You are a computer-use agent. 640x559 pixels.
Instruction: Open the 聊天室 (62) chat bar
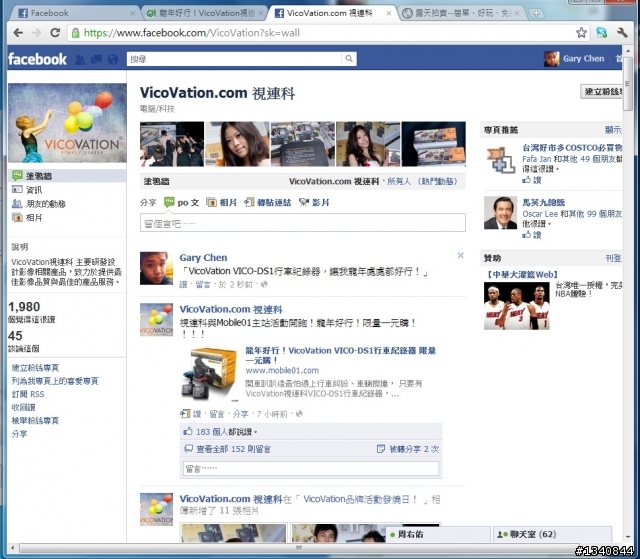(x=553, y=534)
